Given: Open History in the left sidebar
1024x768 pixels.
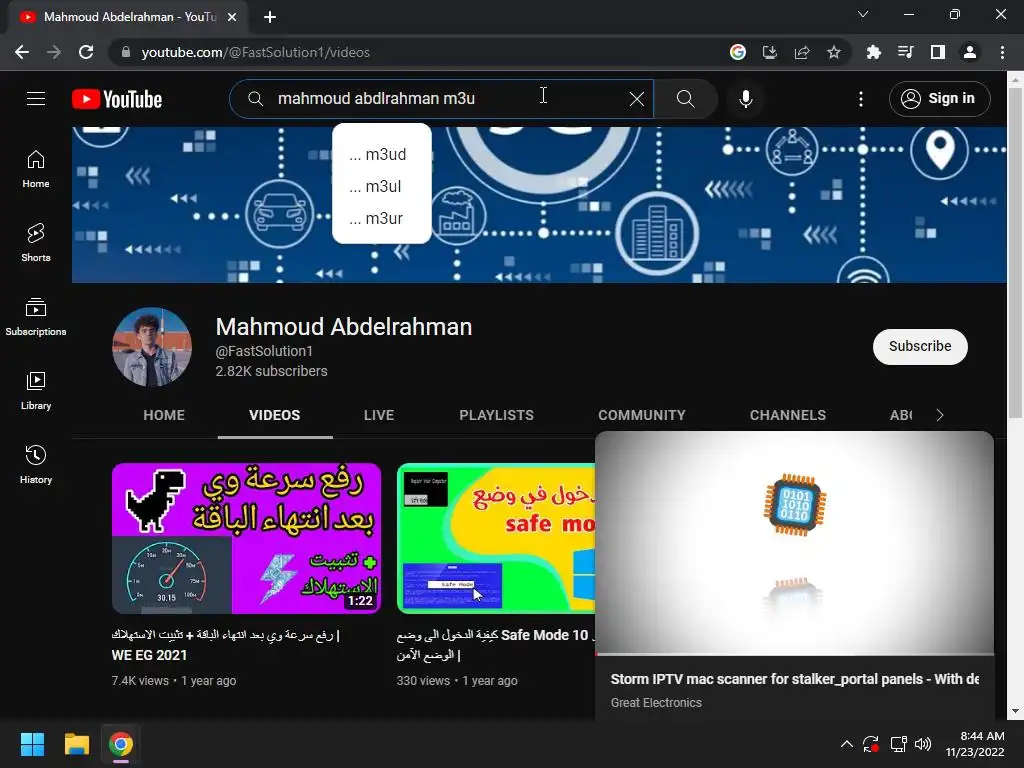Looking at the screenshot, I should coord(36,464).
